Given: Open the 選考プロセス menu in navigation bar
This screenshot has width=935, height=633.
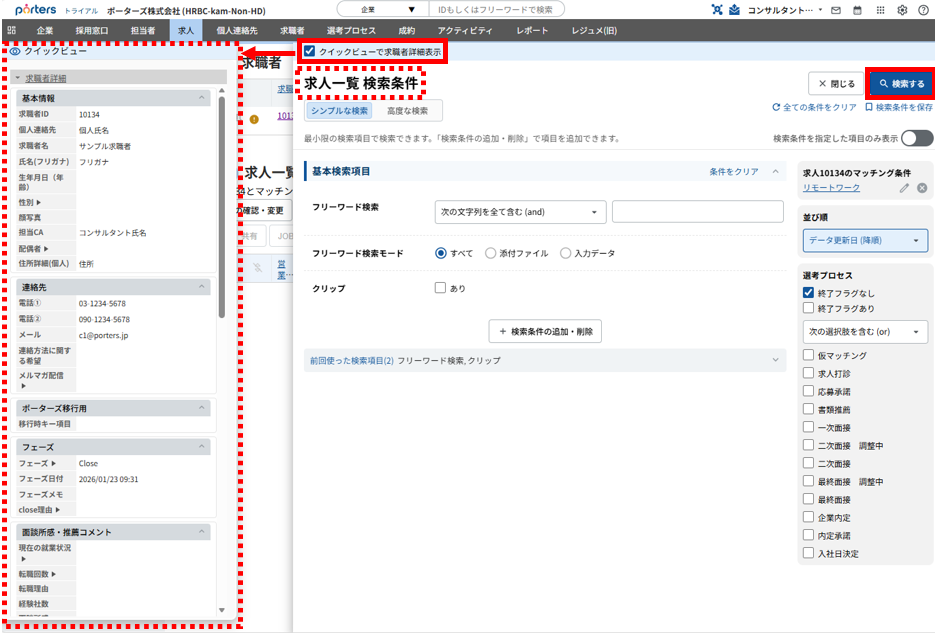Looking at the screenshot, I should tap(349, 31).
